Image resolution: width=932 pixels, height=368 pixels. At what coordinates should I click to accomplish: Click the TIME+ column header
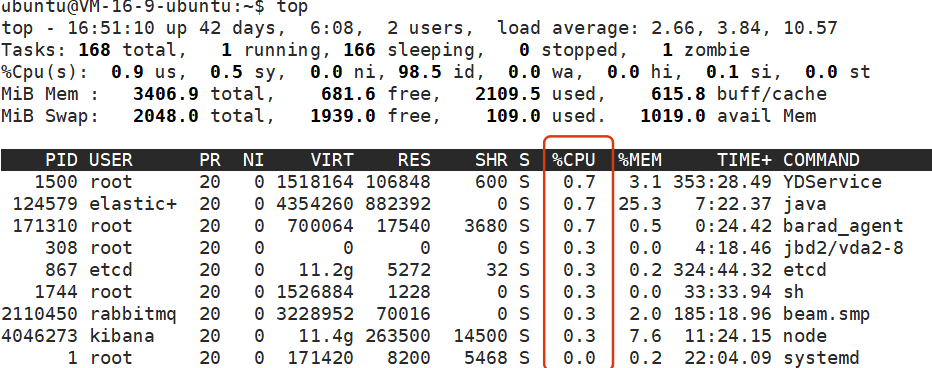point(744,160)
